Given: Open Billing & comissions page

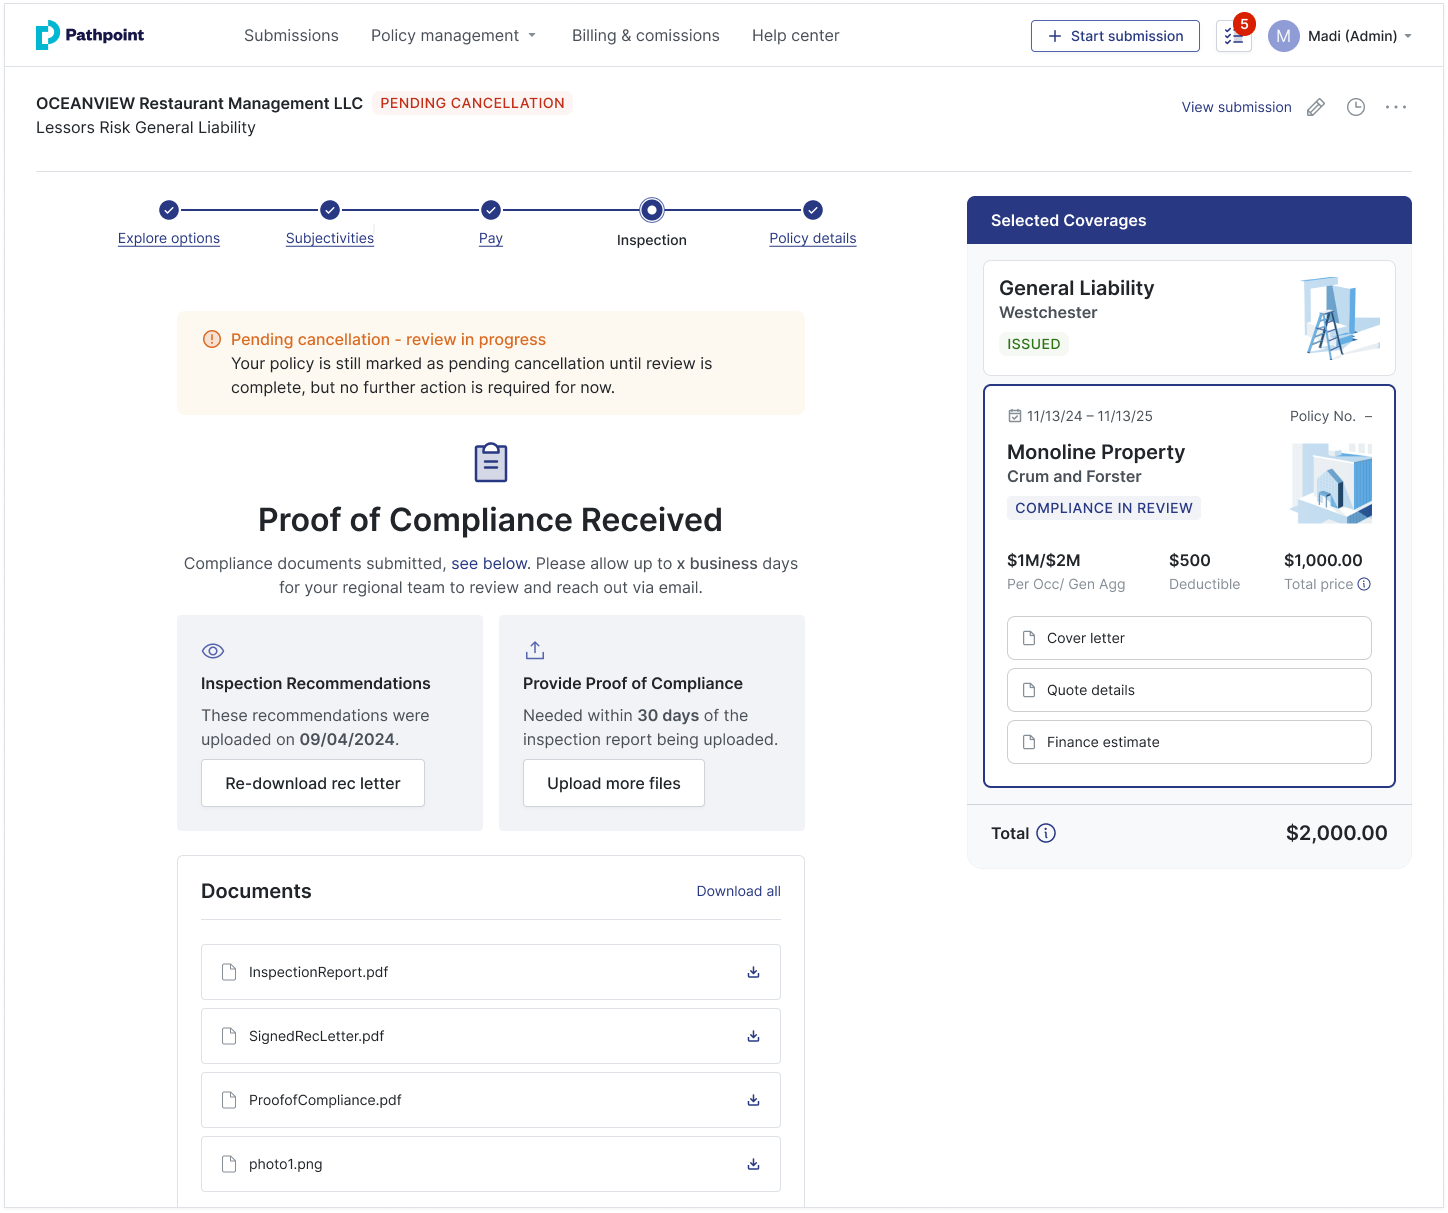Looking at the screenshot, I should tap(645, 36).
